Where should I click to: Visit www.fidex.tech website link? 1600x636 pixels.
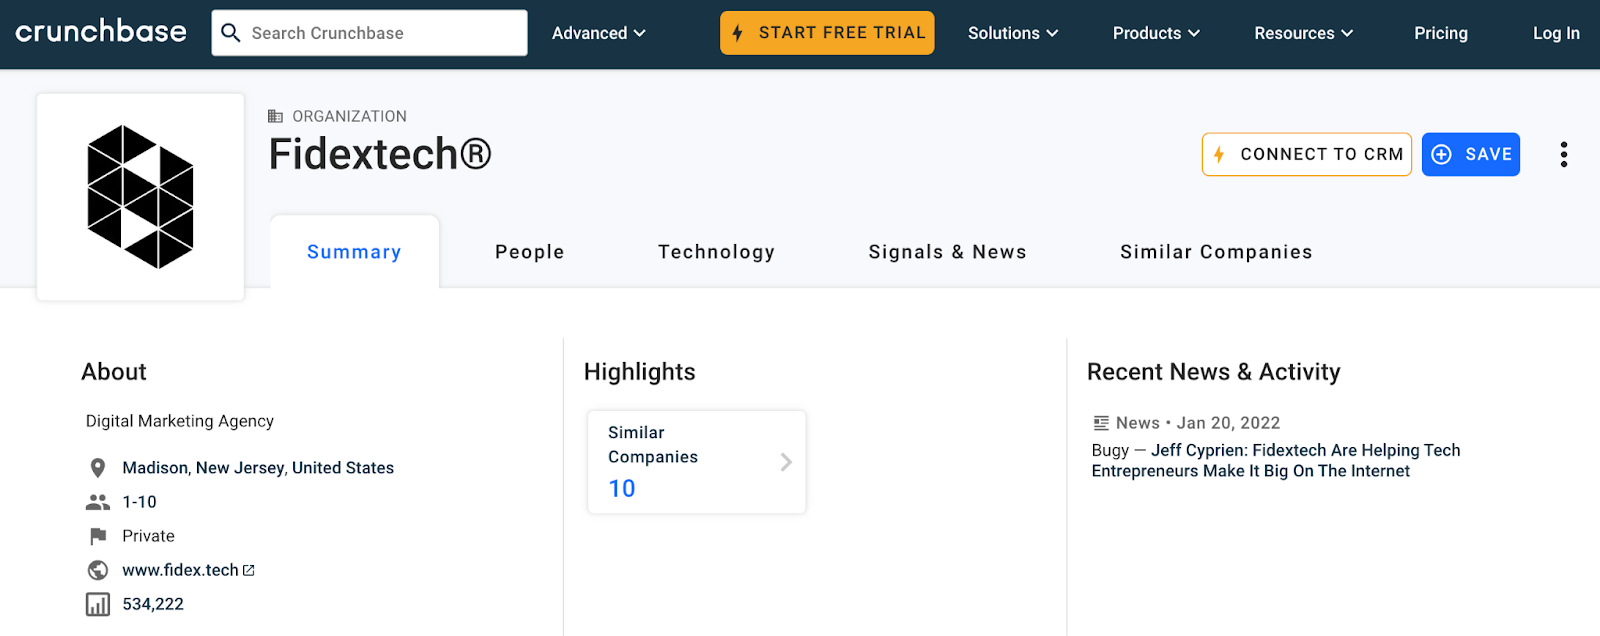pos(180,570)
